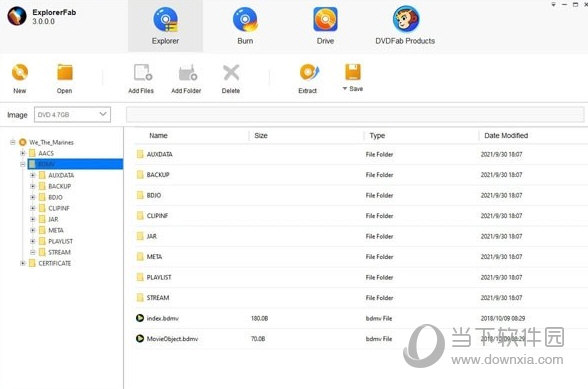
Task: Open the Explorer tab
Action: tap(165, 26)
